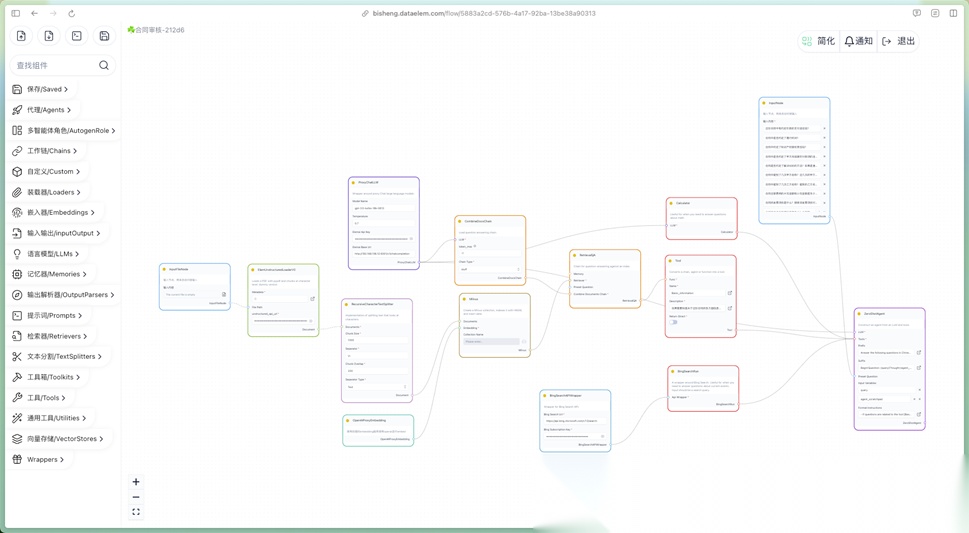Expand the 装载器/Loaders category
969x533 pixels.
[47, 192]
